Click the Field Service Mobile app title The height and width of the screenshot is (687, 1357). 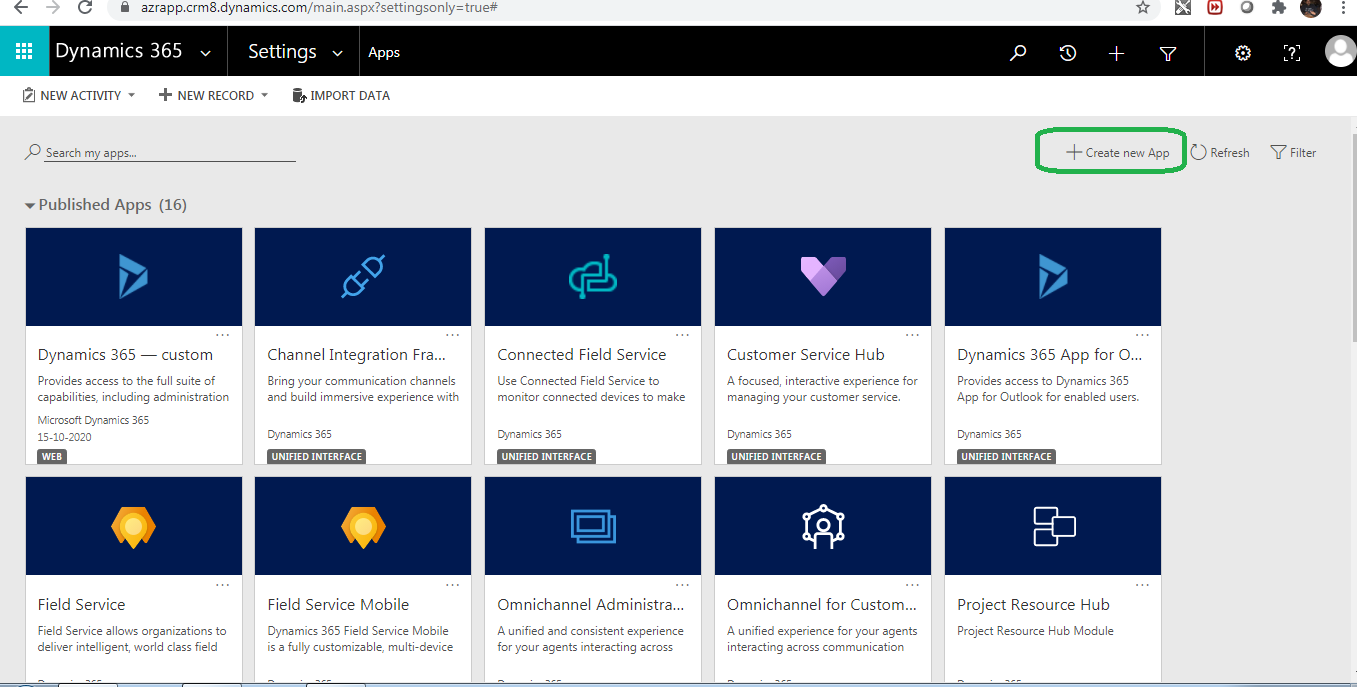coord(338,605)
